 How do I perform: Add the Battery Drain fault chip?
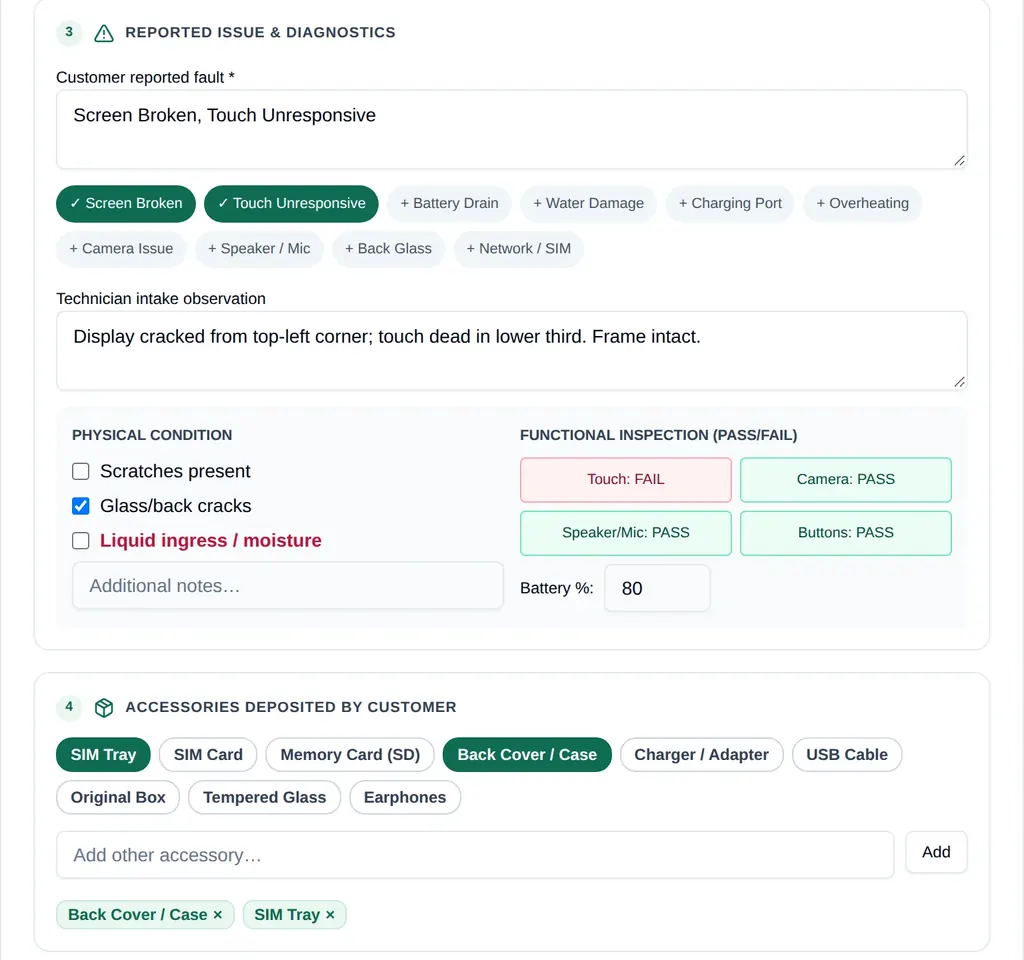[x=449, y=204]
